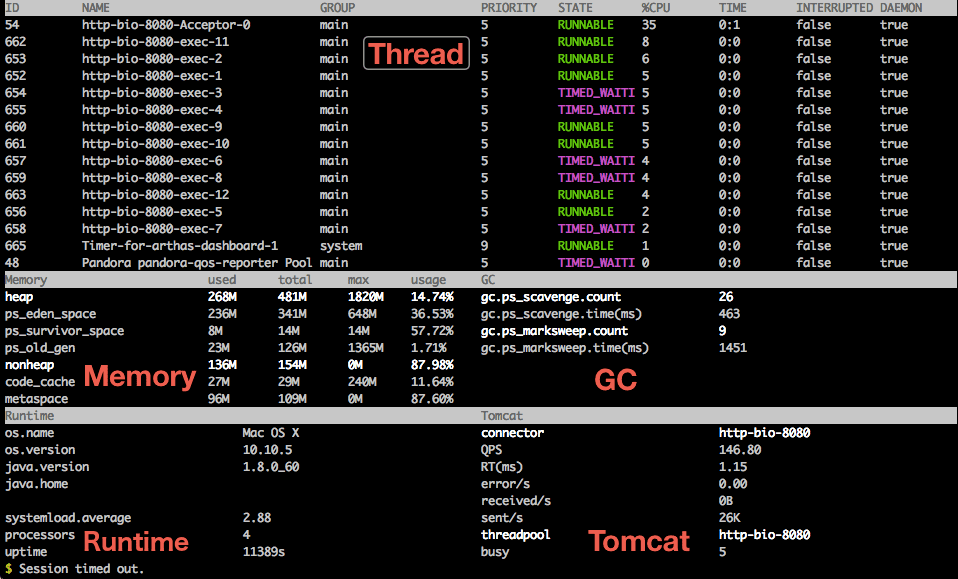958x579 pixels.
Task: Click the PRIORITY column header
Action: pyautogui.click(x=509, y=8)
